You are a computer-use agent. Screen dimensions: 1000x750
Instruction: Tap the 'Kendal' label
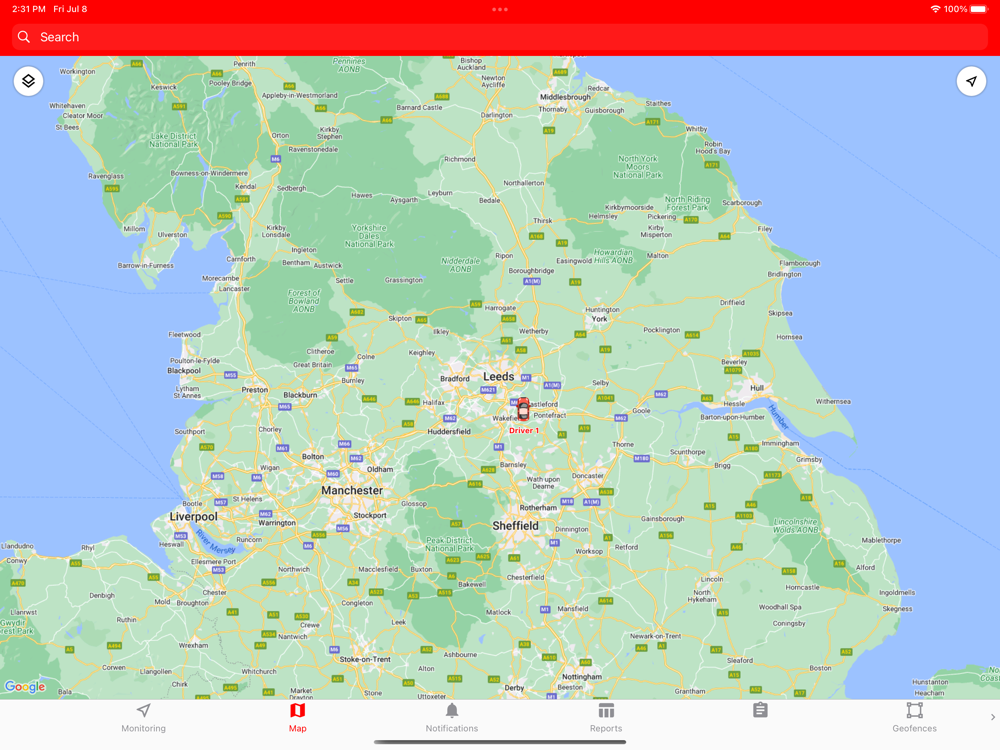[x=246, y=187]
